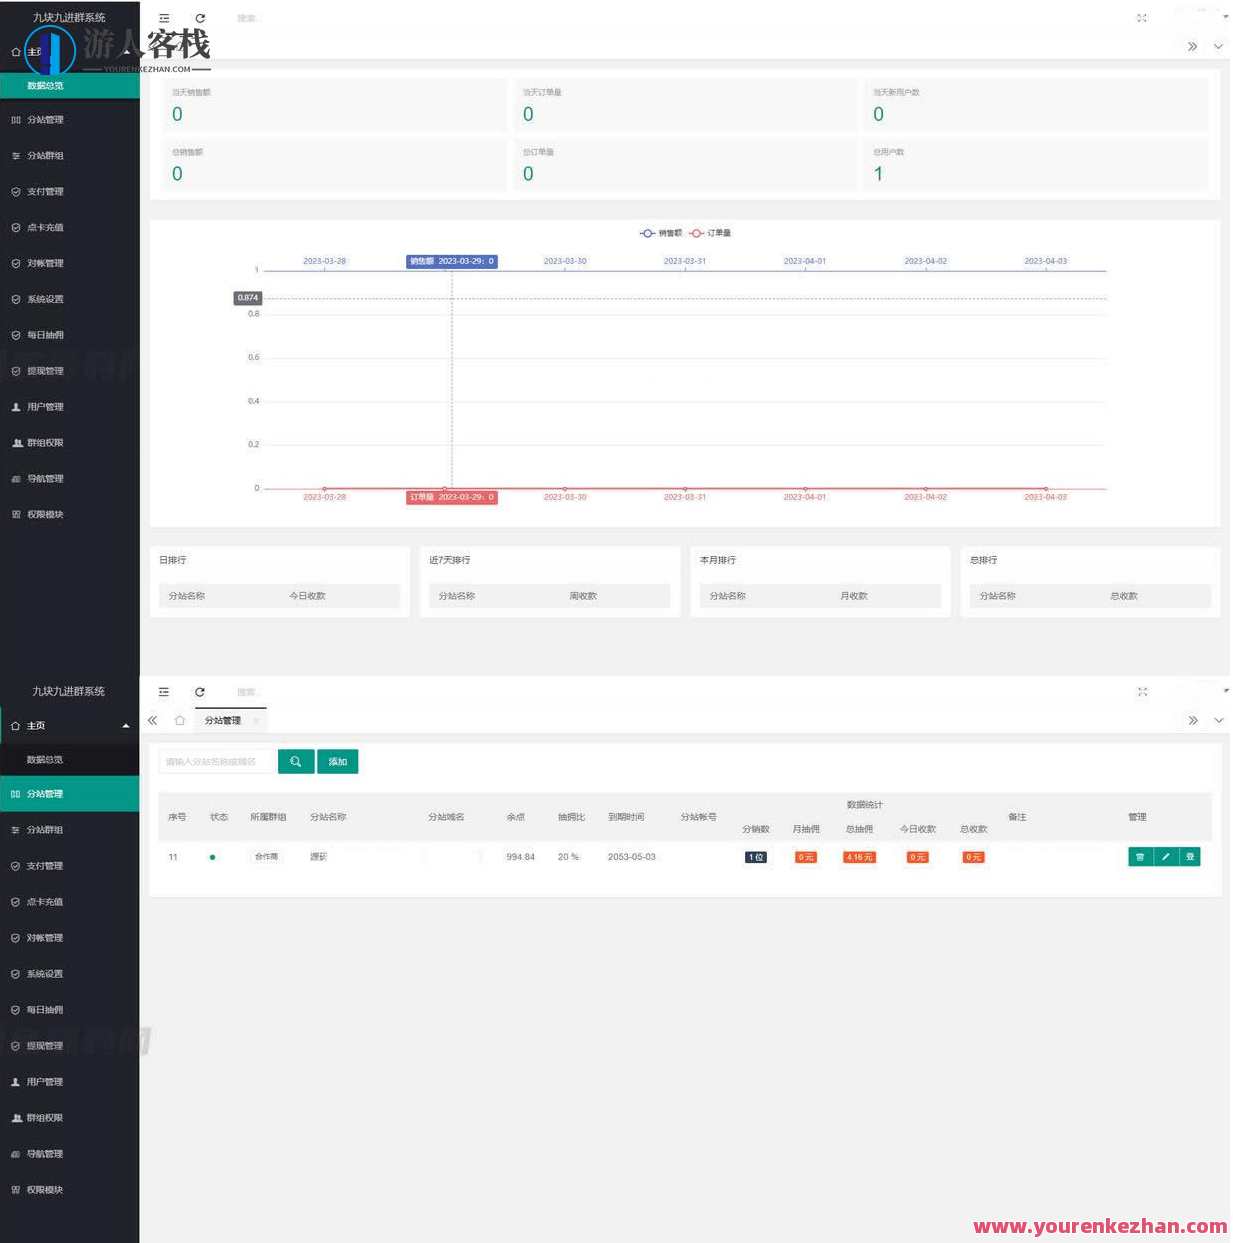The width and height of the screenshot is (1233, 1243).
Task: Click the green status dot in row 11
Action: click(x=213, y=858)
